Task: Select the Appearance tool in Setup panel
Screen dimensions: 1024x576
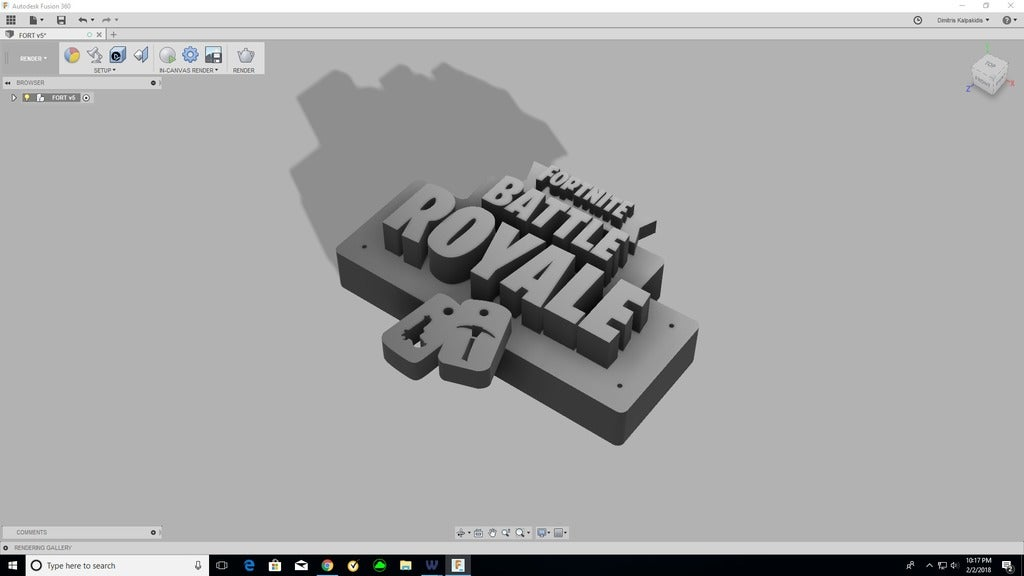Action: (72, 56)
